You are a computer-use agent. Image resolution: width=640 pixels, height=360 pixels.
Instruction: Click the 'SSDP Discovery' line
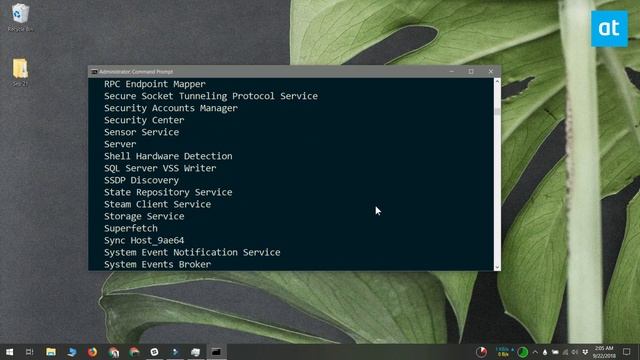pos(141,180)
